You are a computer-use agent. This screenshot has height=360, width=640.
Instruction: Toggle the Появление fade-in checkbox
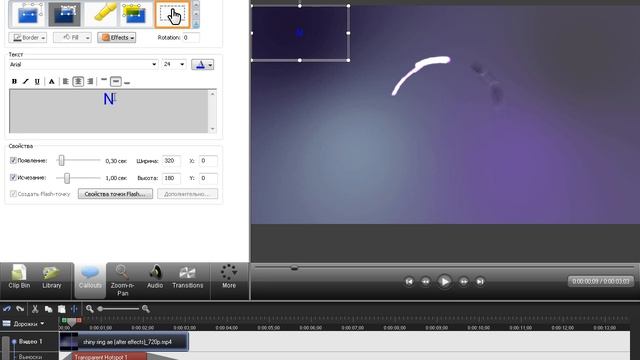13,160
